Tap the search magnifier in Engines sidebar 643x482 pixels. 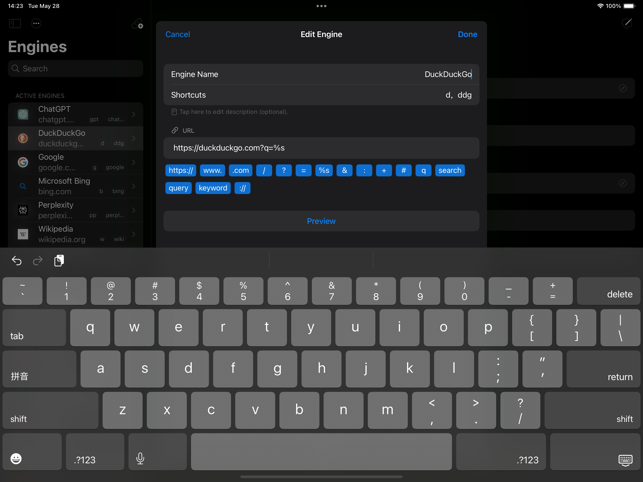coord(16,69)
